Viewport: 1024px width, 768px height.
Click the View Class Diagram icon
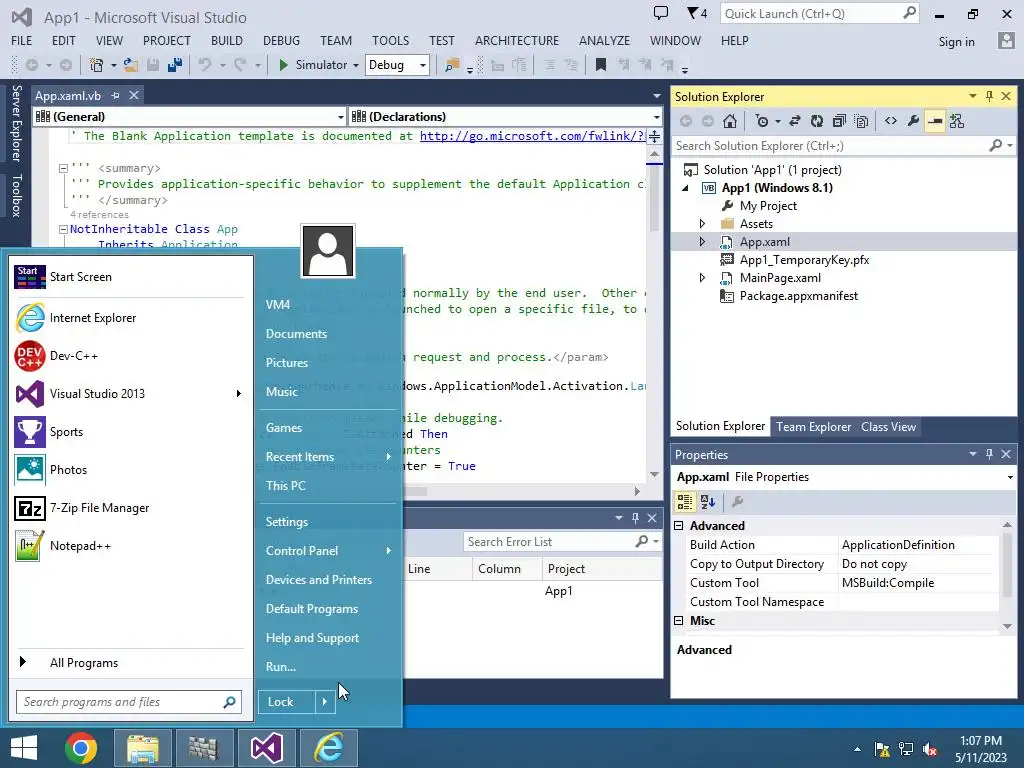[x=957, y=121]
